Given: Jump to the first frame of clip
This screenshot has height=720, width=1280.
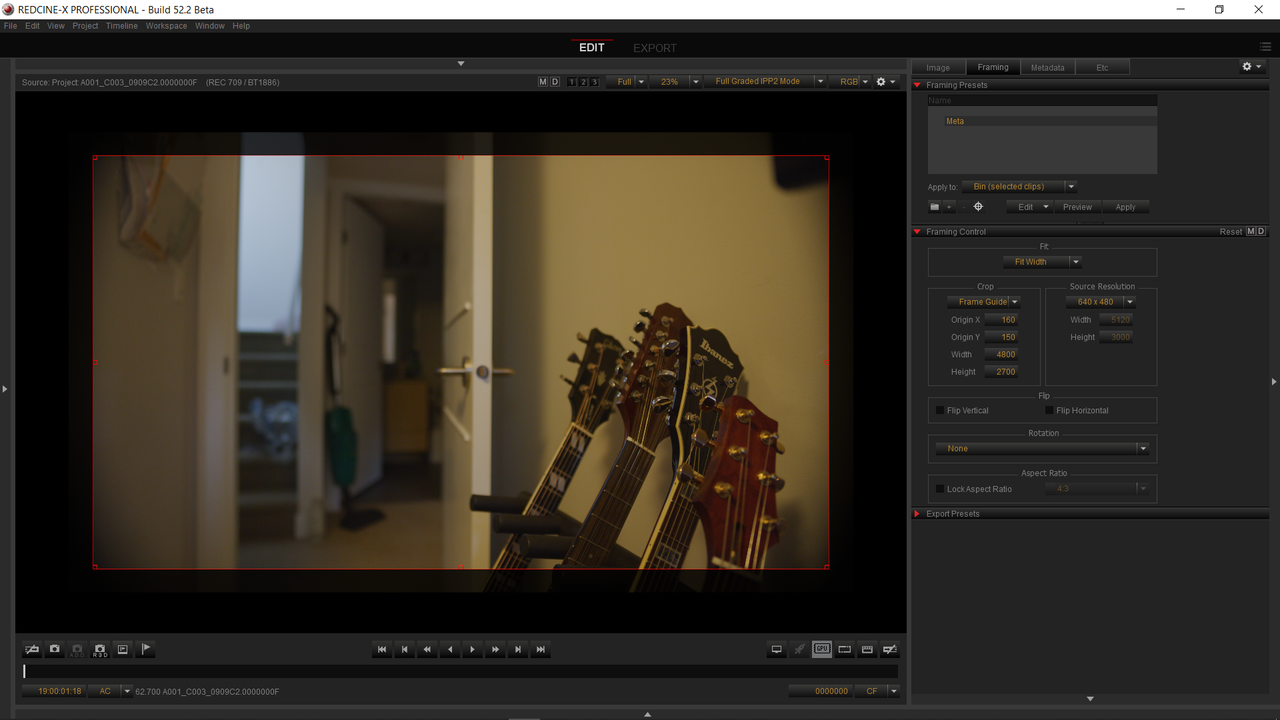Looking at the screenshot, I should (382, 650).
